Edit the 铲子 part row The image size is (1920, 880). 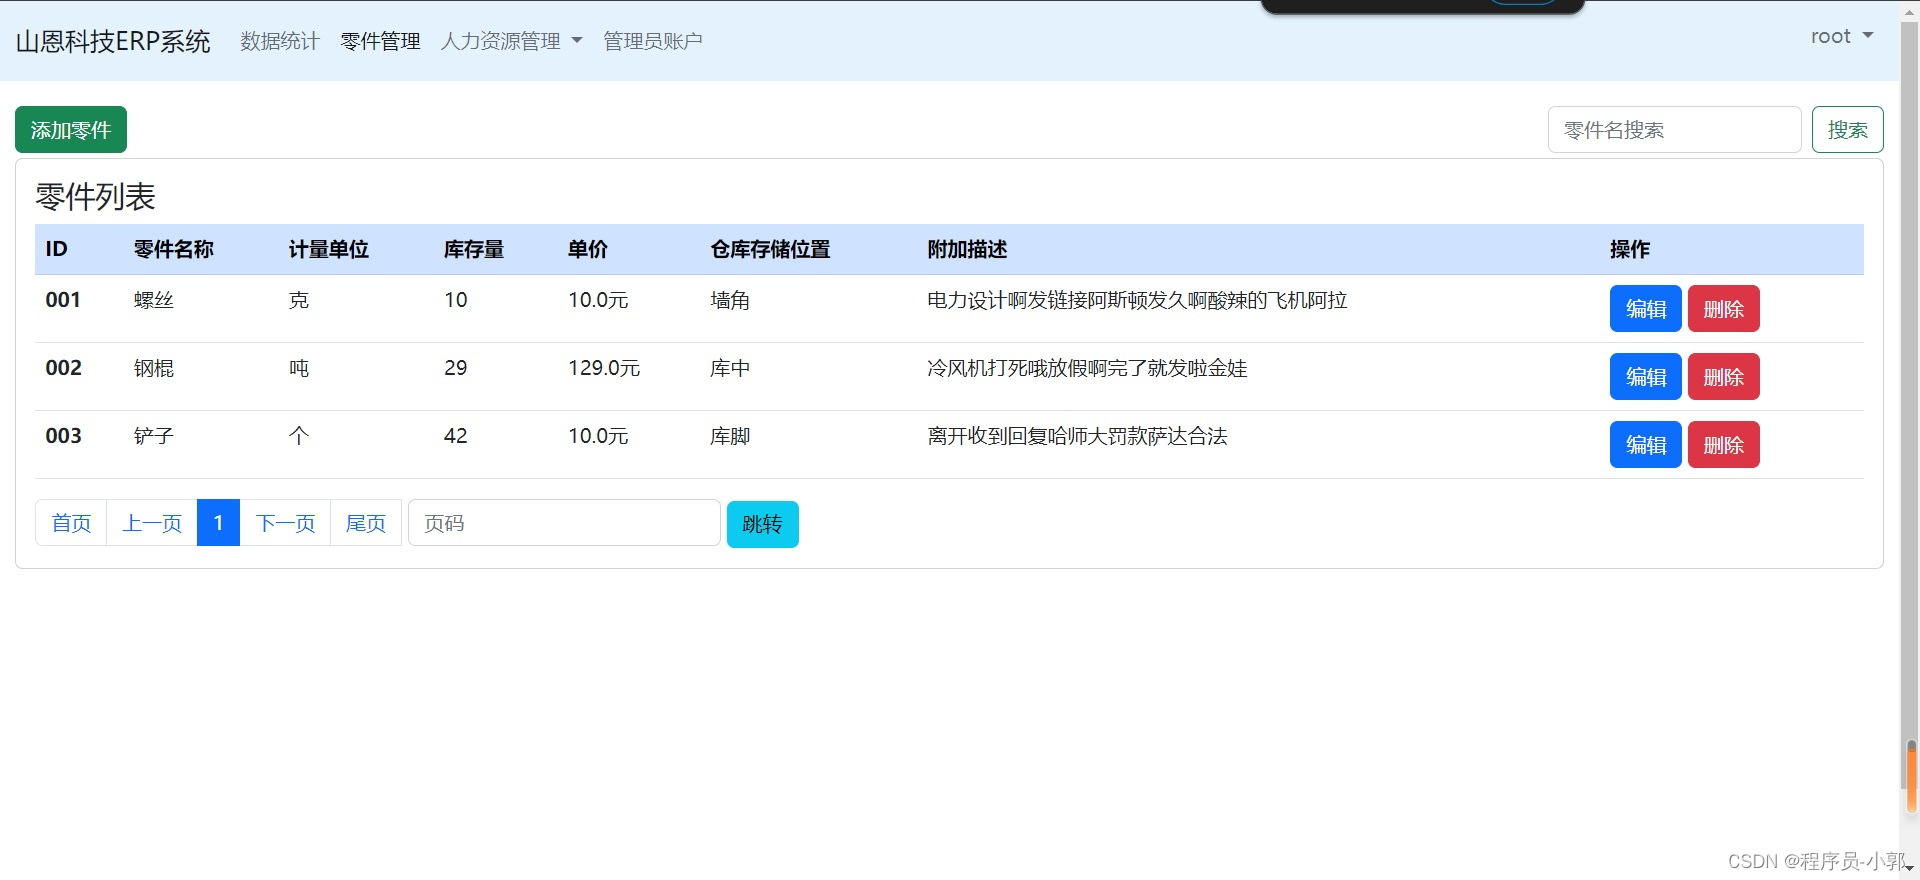(x=1645, y=445)
